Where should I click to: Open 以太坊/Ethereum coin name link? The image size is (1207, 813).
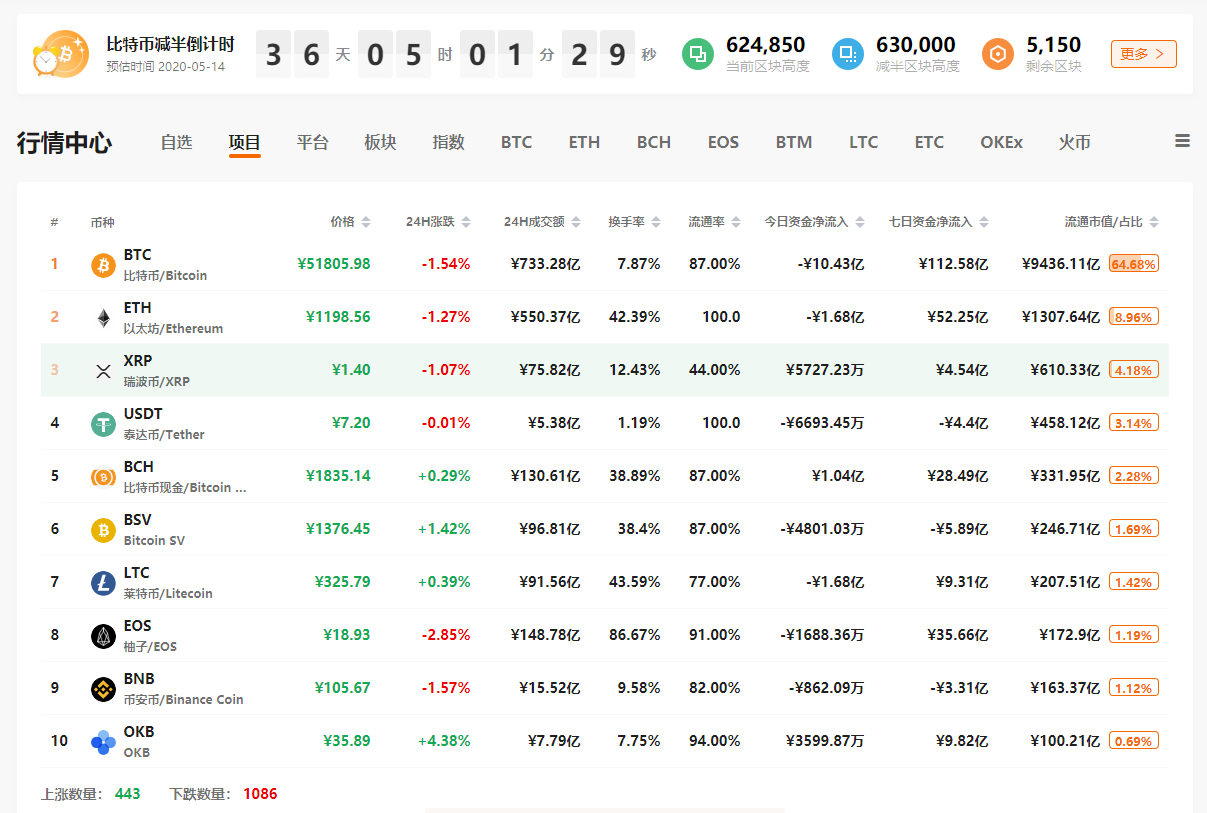pos(173,328)
